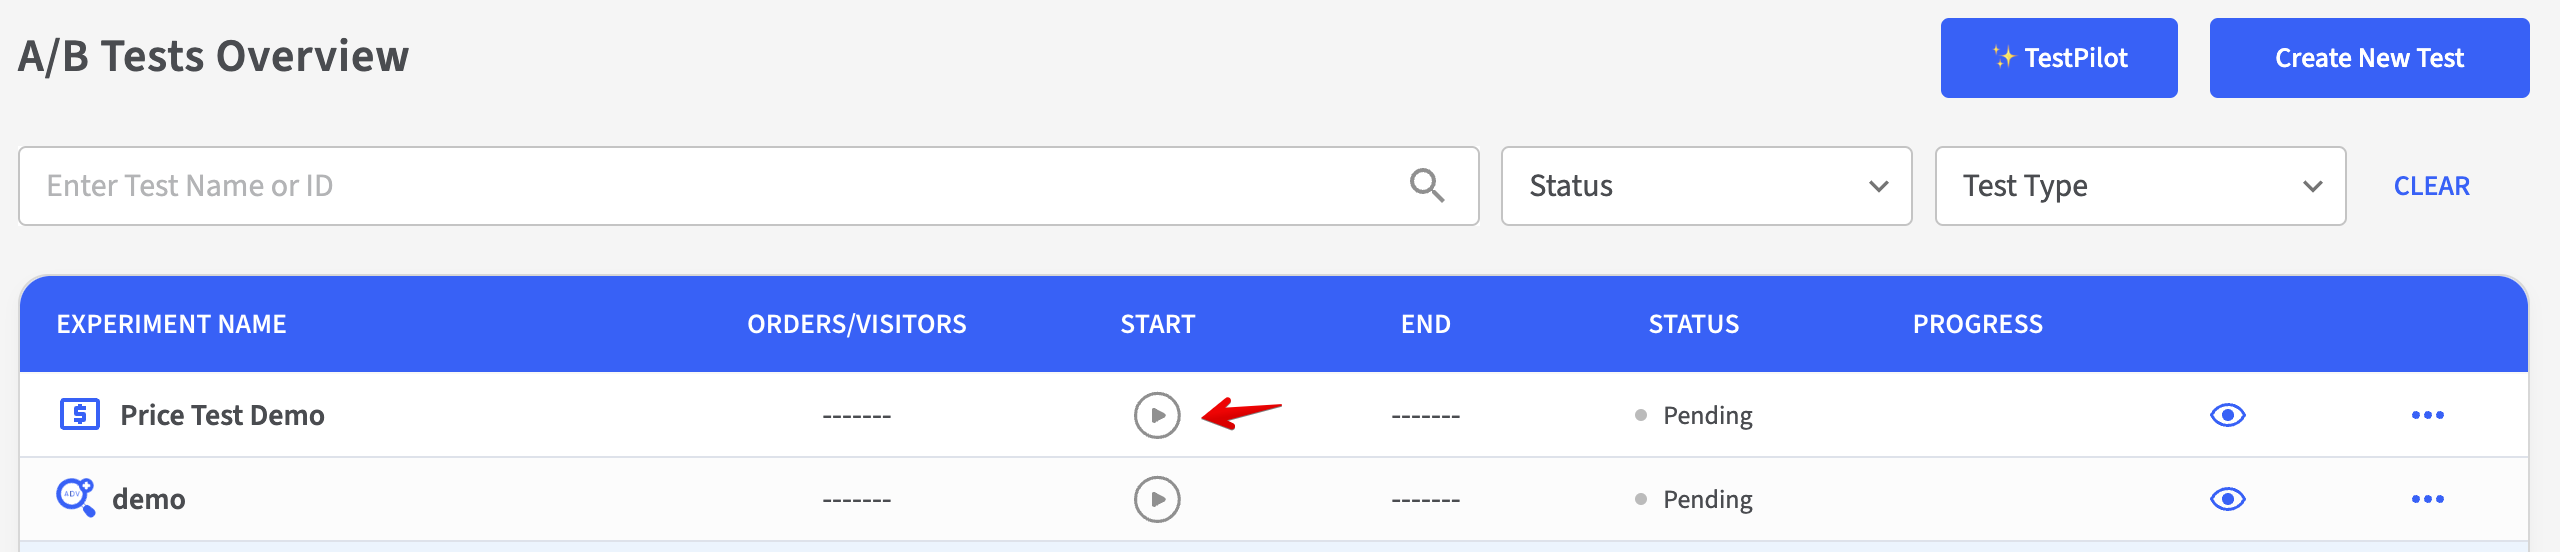This screenshot has height=552, width=2560.
Task: Open more options for Price Test Demo
Action: coord(2427,415)
